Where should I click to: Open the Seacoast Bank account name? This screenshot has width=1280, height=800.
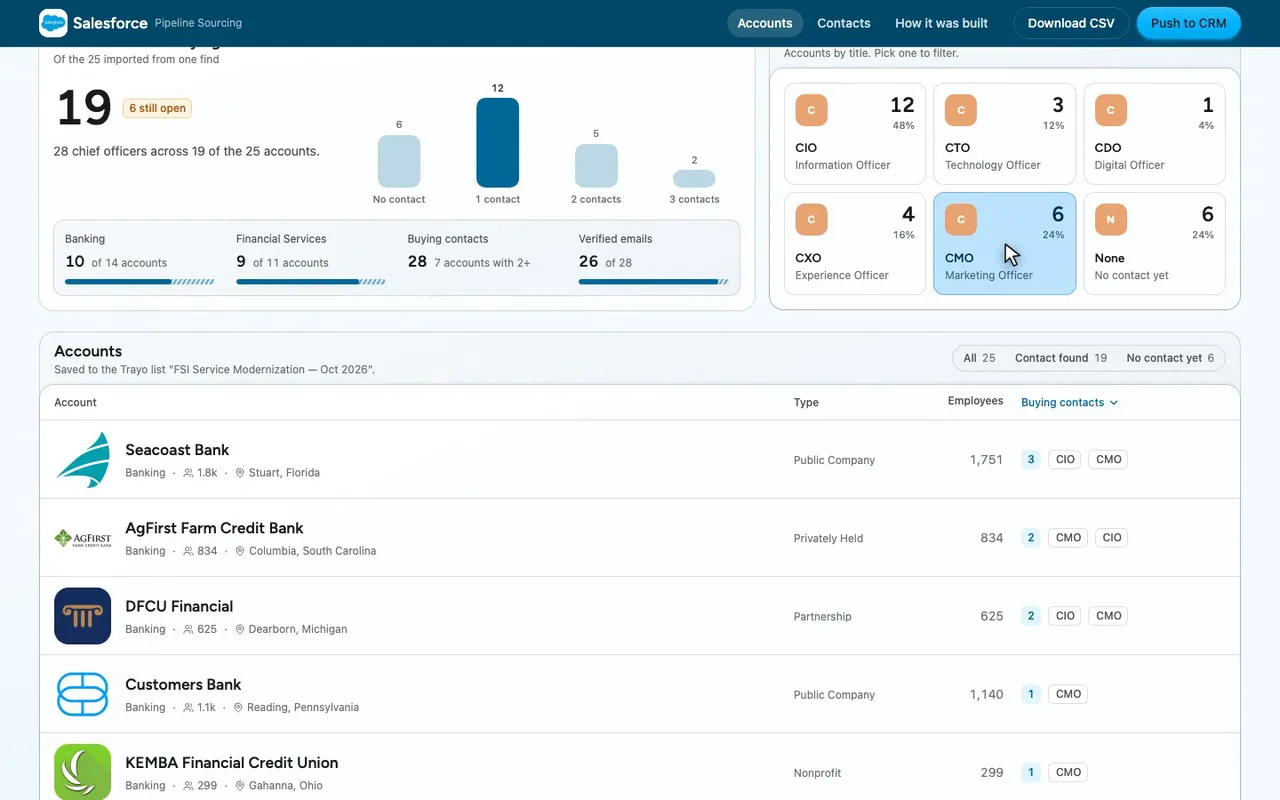(x=177, y=450)
